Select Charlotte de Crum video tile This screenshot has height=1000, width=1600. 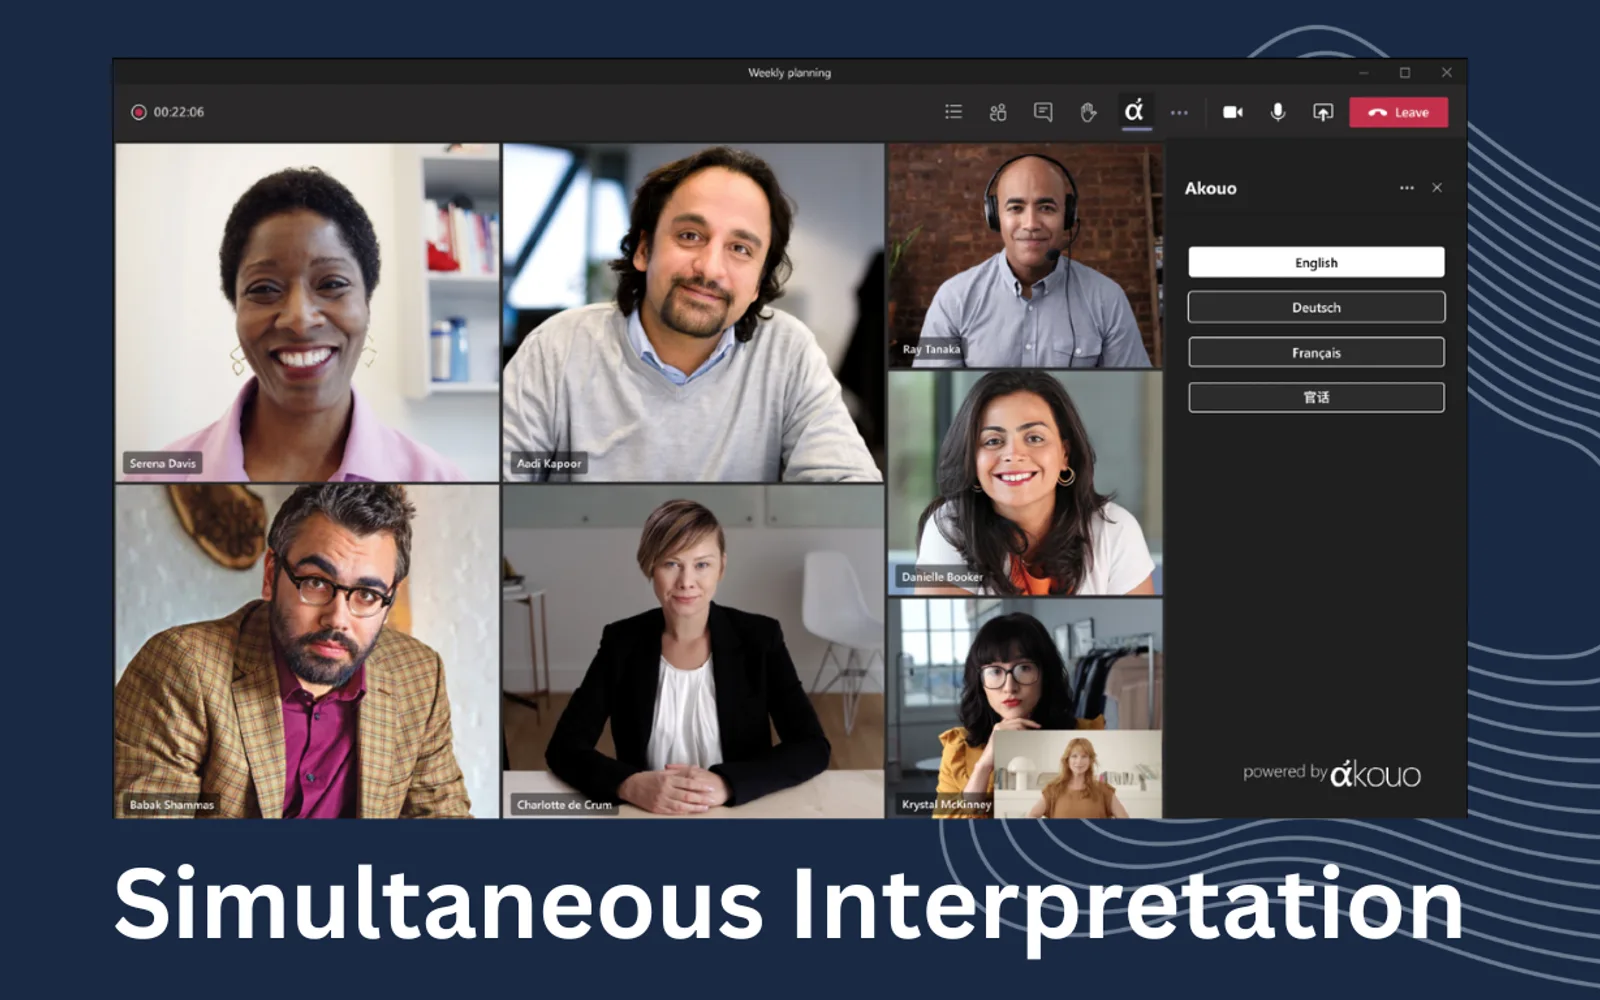[x=693, y=651]
